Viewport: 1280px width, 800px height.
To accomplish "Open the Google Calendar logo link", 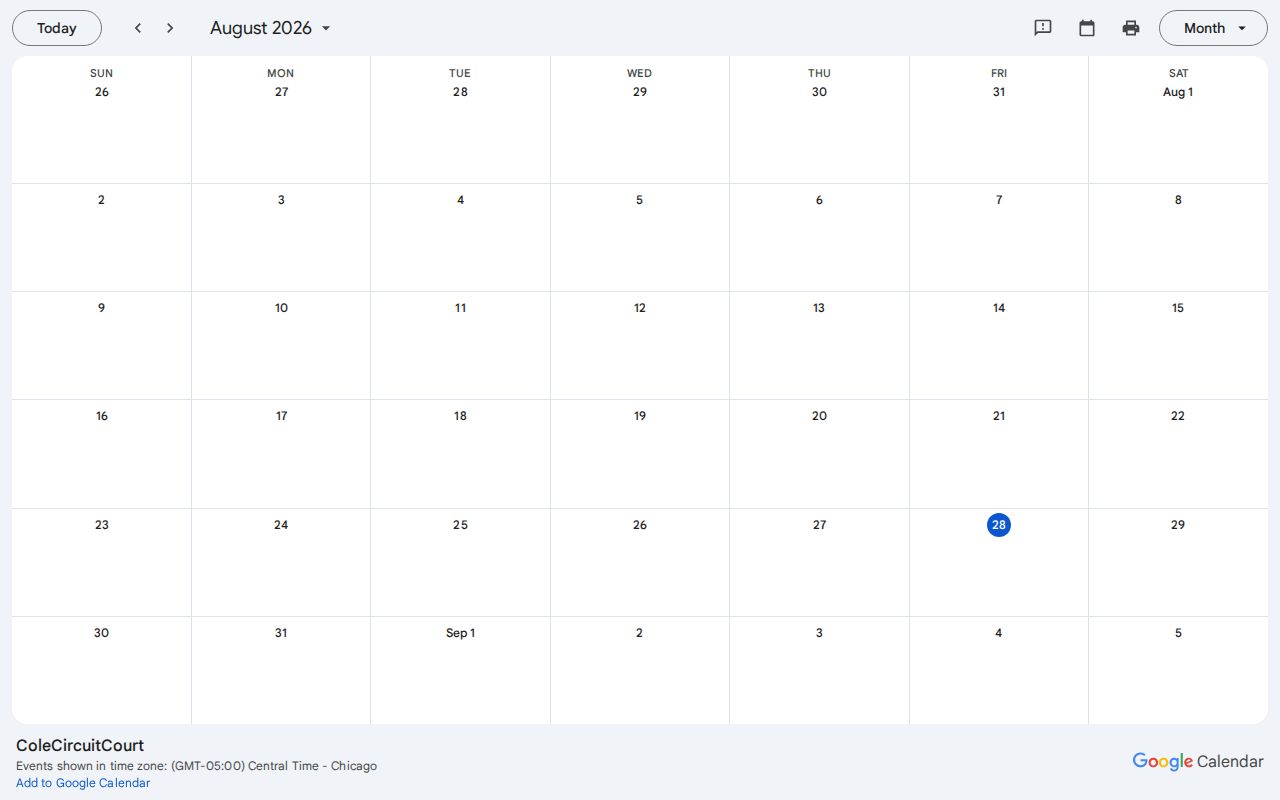I will [x=1198, y=761].
